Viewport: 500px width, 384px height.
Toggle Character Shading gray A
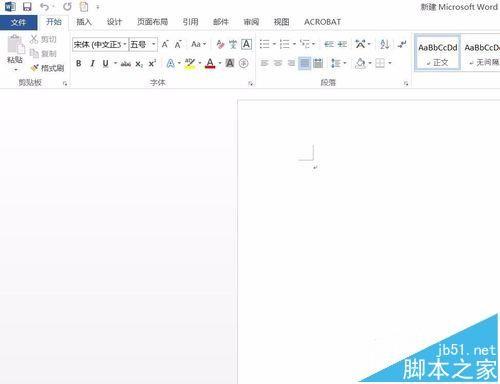click(x=230, y=63)
